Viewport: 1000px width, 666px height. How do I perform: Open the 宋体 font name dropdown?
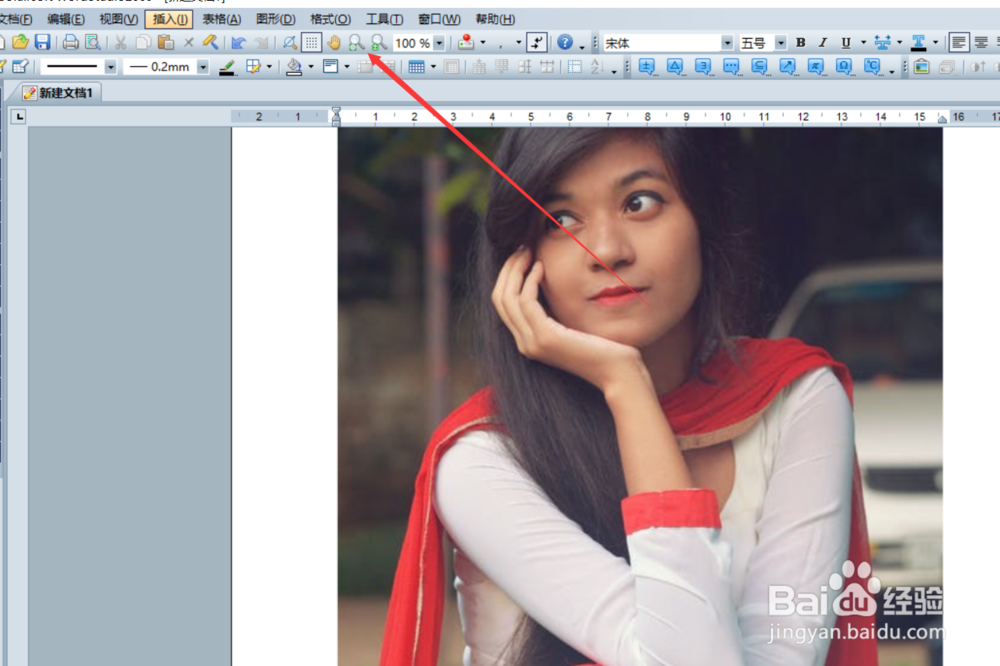[x=727, y=43]
